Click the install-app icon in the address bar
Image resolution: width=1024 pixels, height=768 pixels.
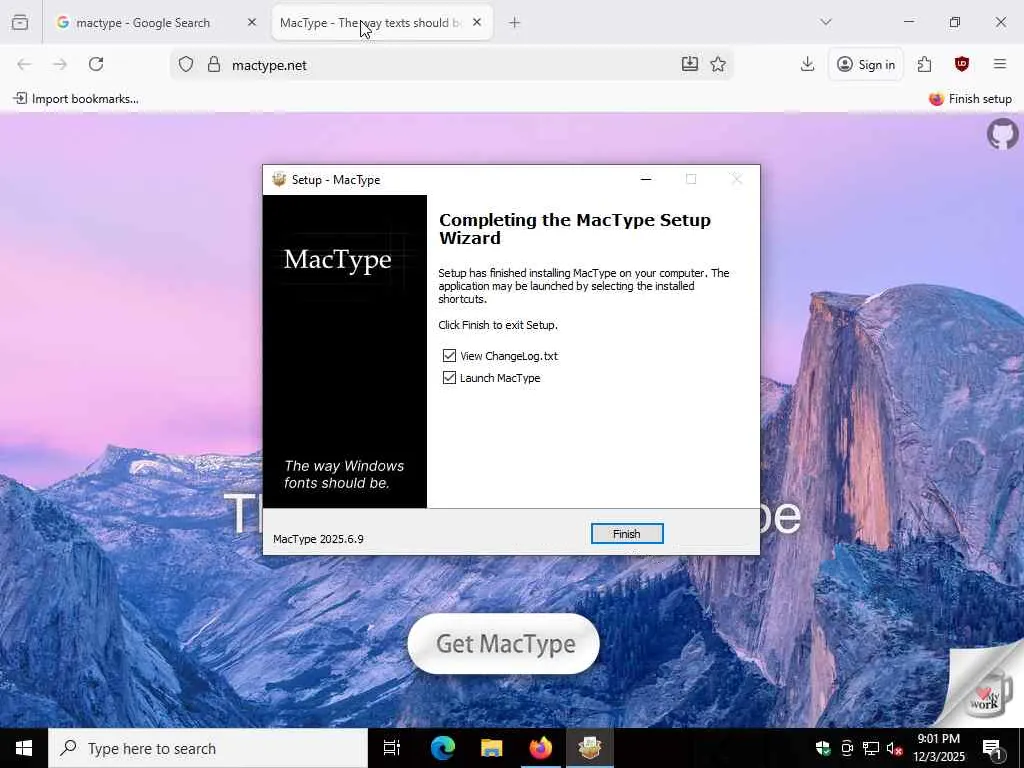[690, 64]
